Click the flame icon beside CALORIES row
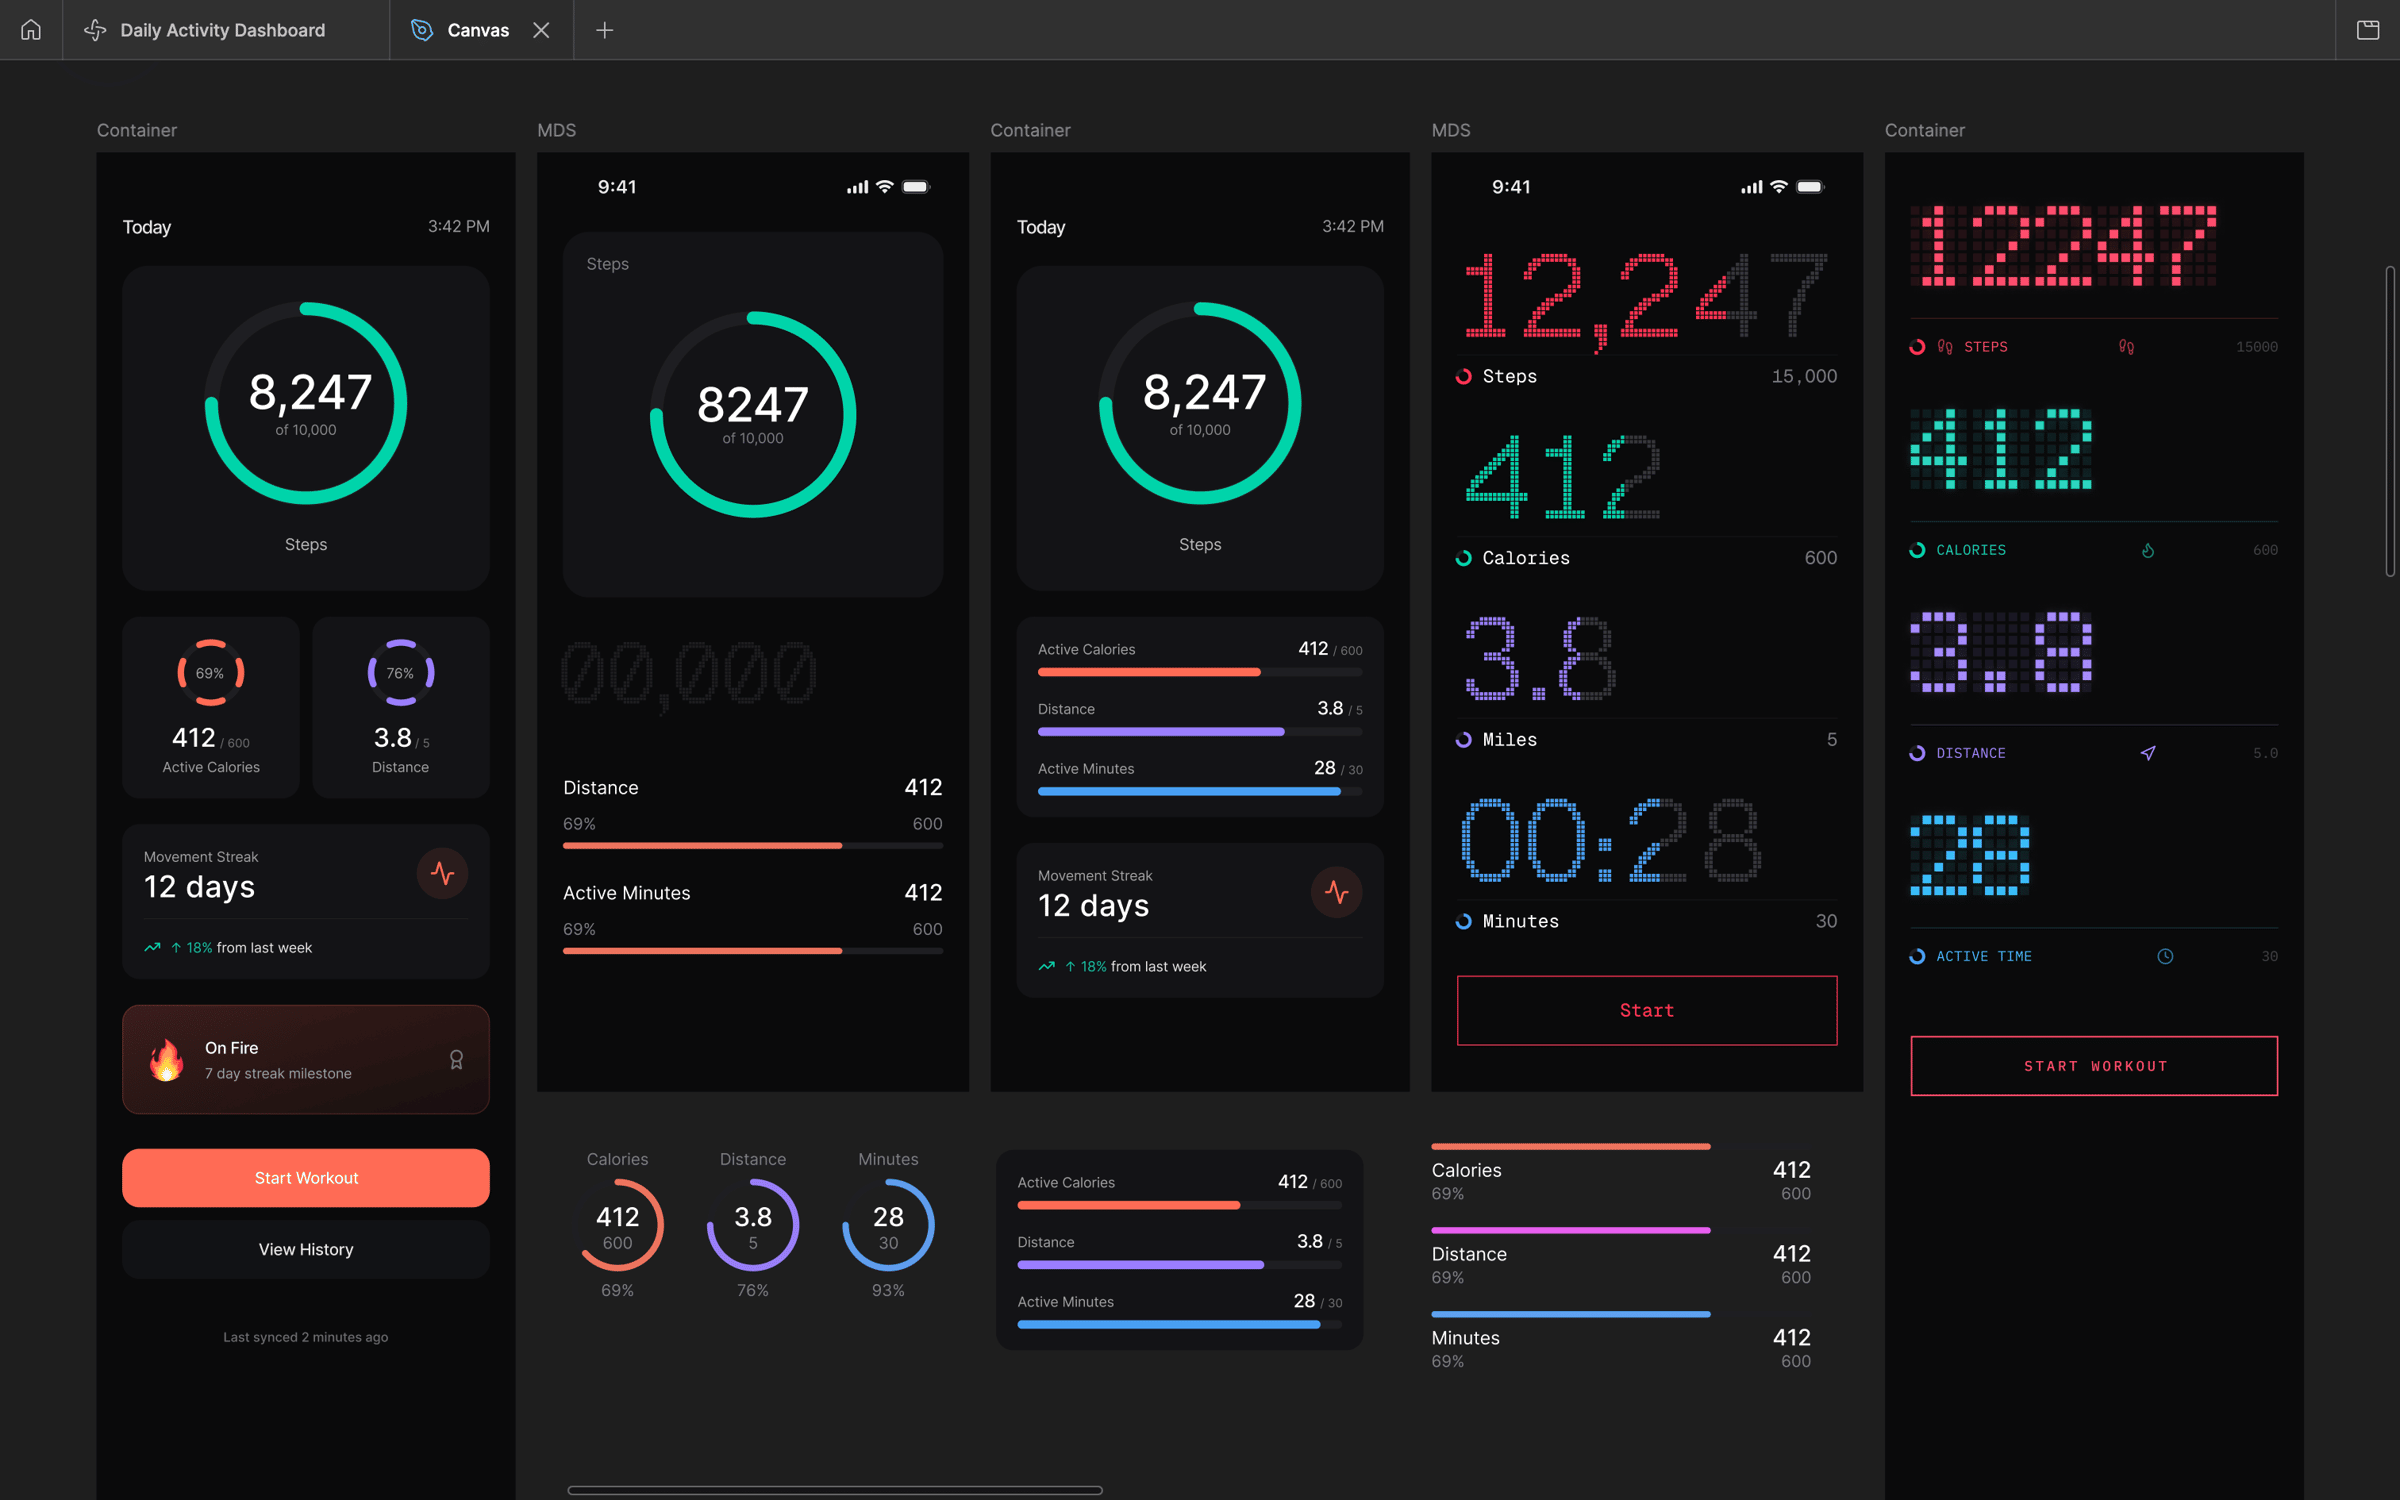The height and width of the screenshot is (1500, 2400). (x=2148, y=550)
